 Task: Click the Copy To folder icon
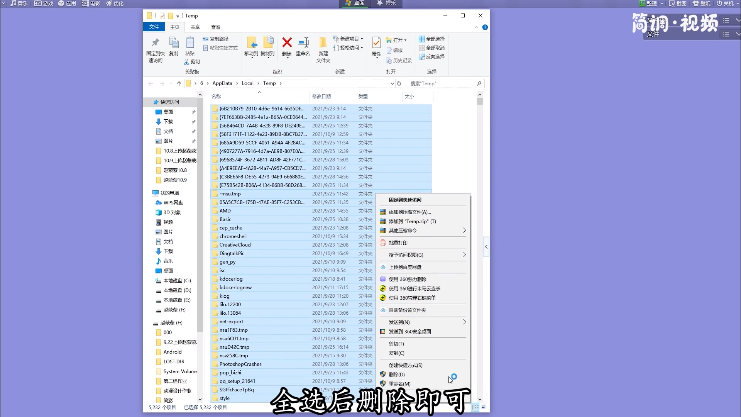268,44
